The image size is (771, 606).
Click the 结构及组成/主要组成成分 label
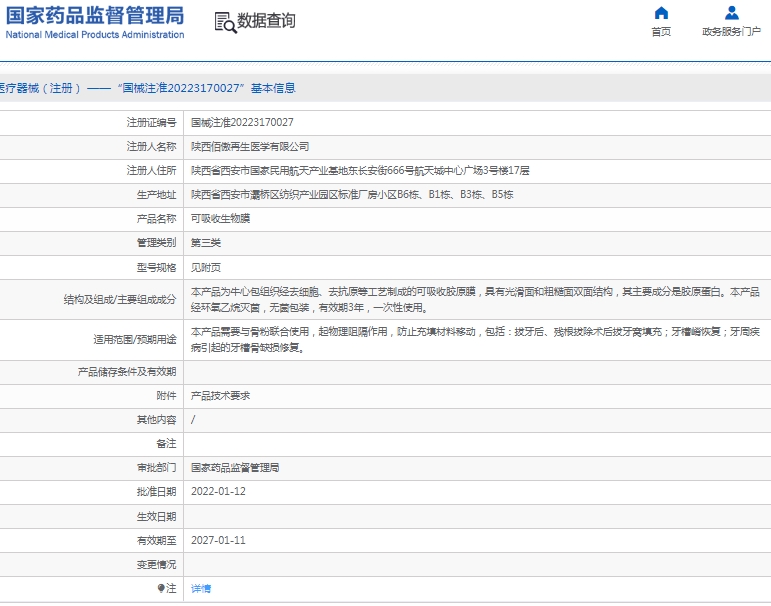pyautogui.click(x=120, y=300)
